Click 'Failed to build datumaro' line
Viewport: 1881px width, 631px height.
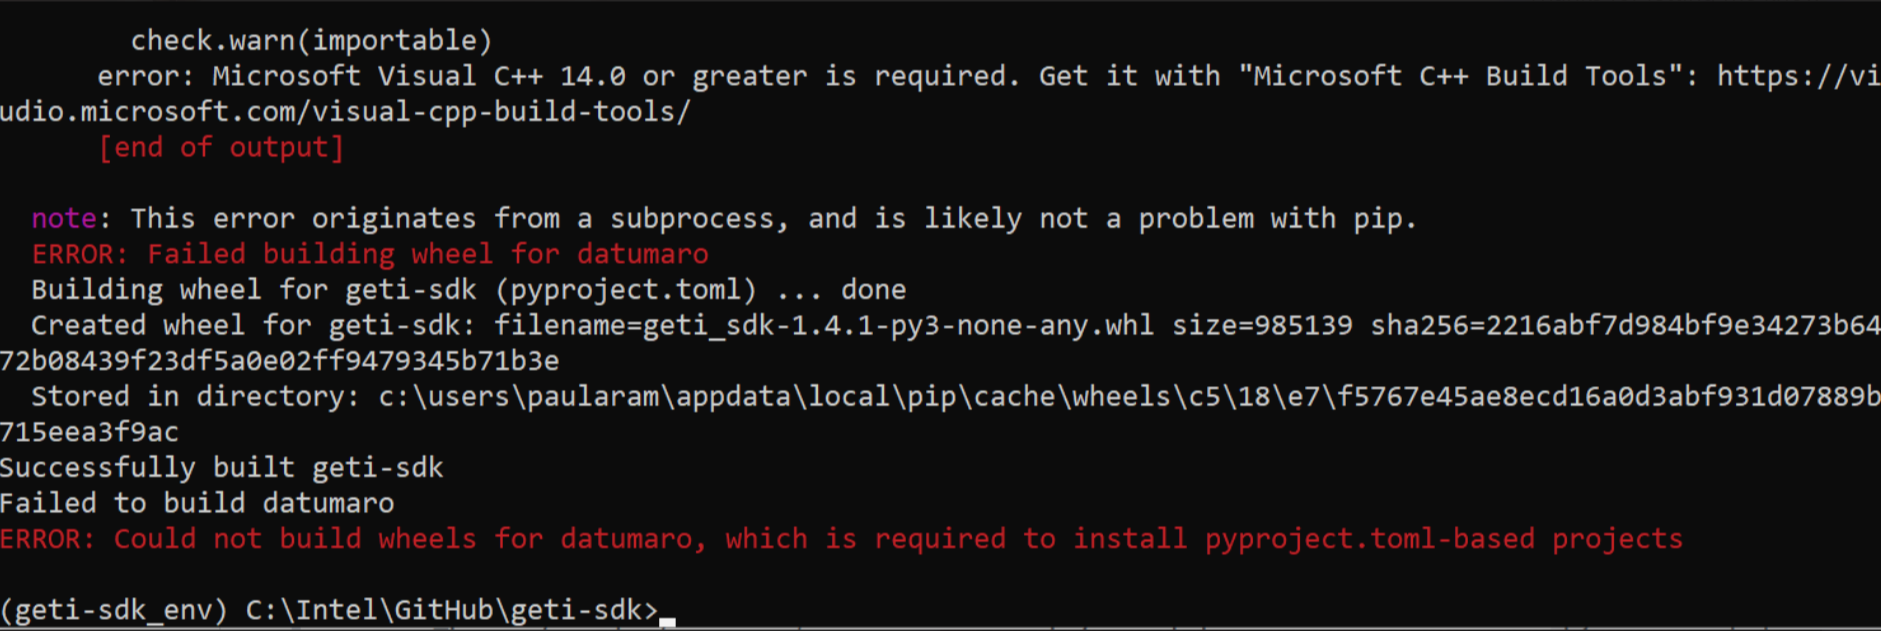pos(197,503)
